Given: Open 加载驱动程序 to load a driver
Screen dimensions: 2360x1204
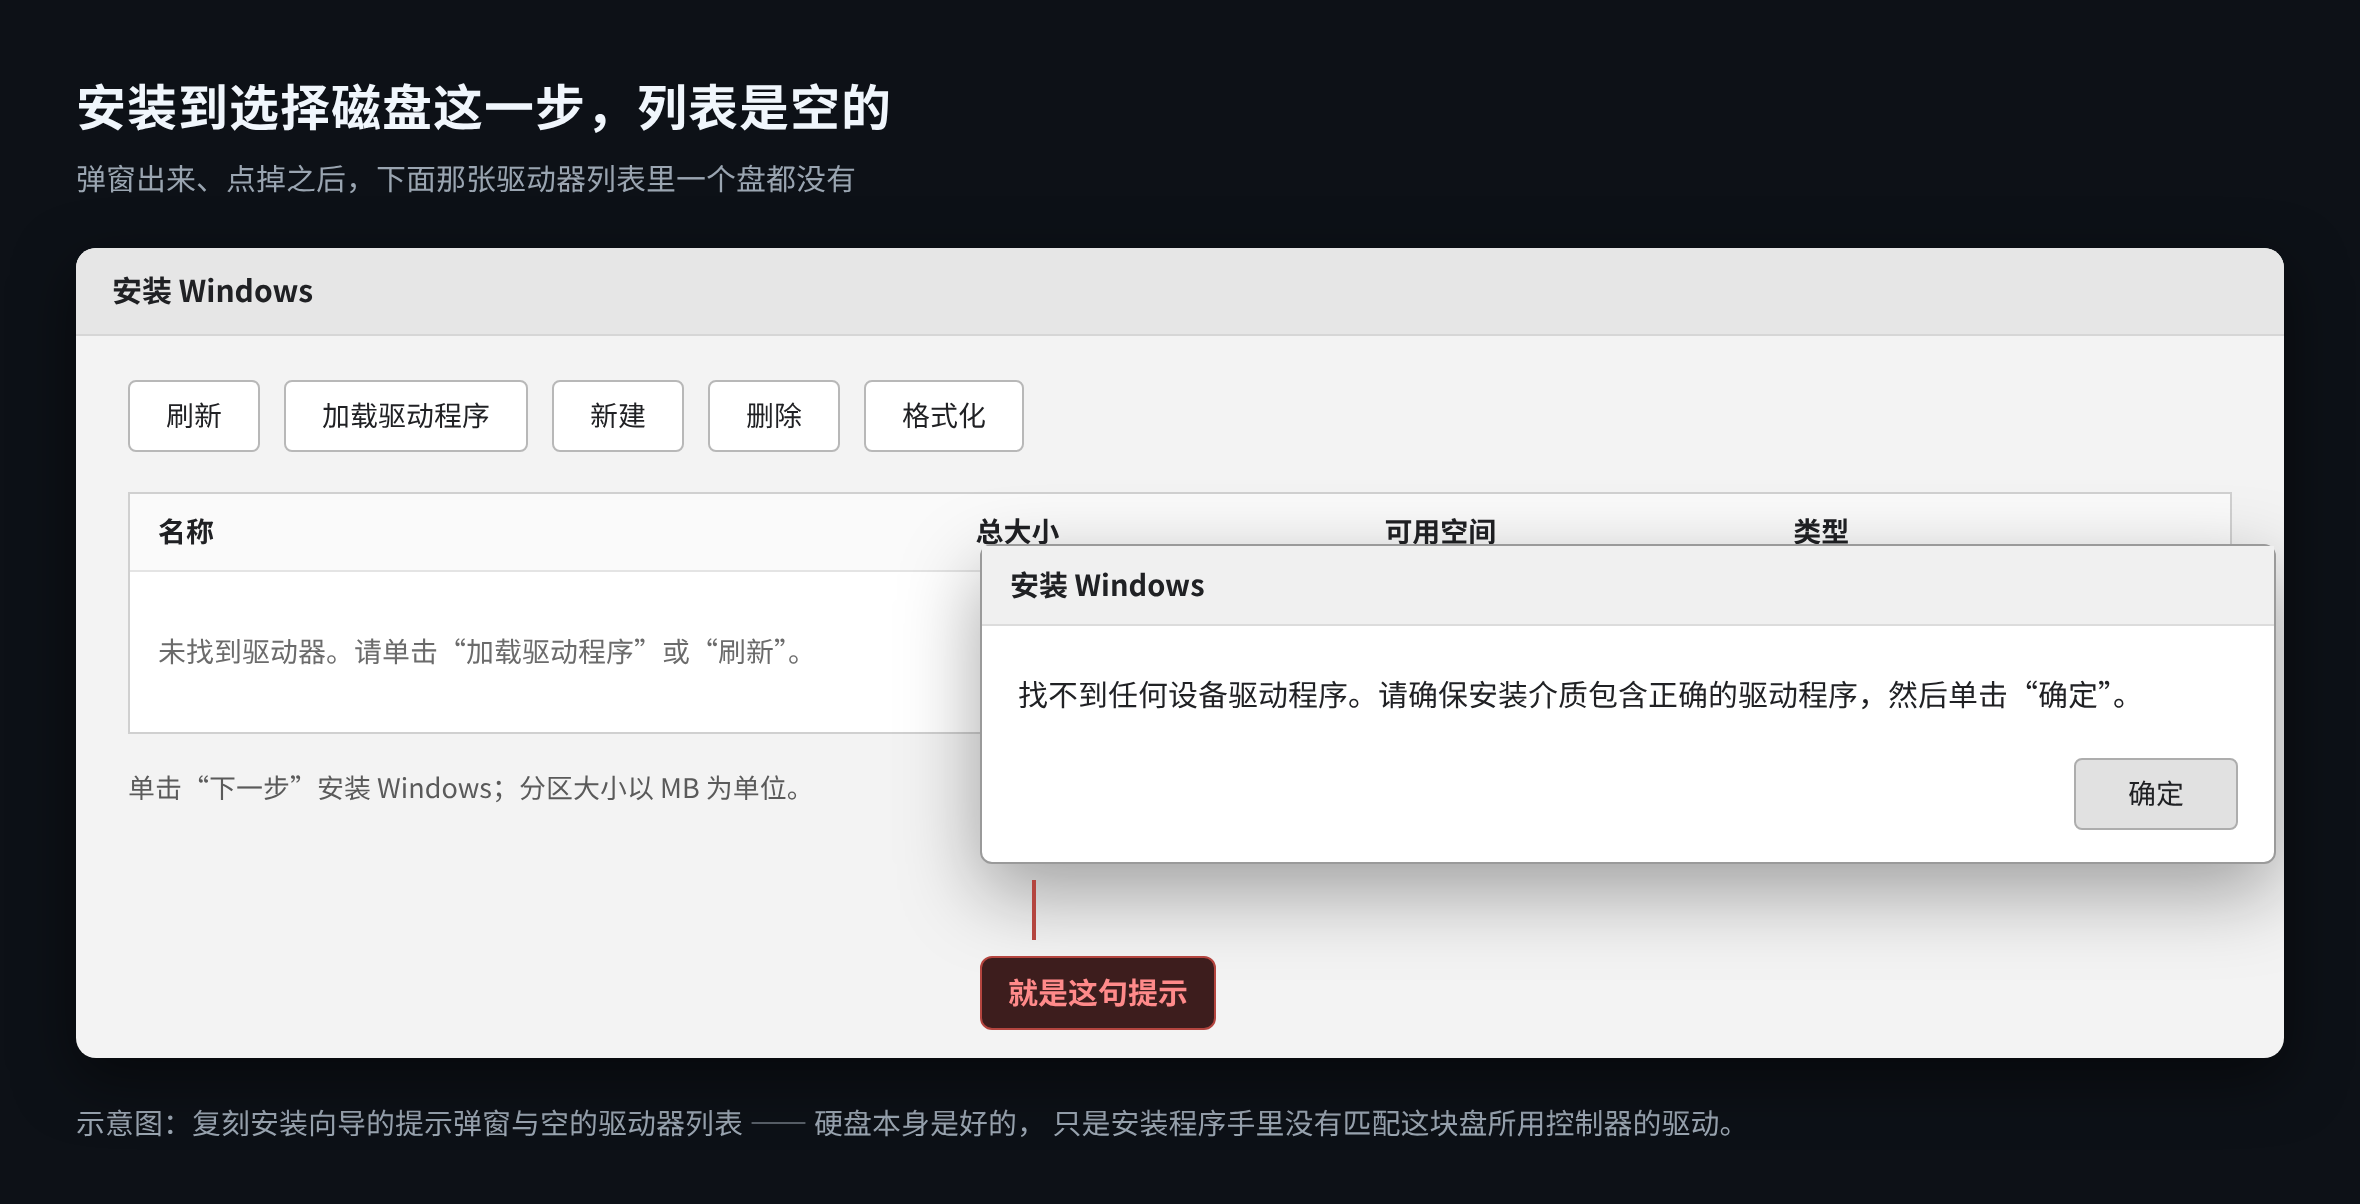Looking at the screenshot, I should coord(406,416).
